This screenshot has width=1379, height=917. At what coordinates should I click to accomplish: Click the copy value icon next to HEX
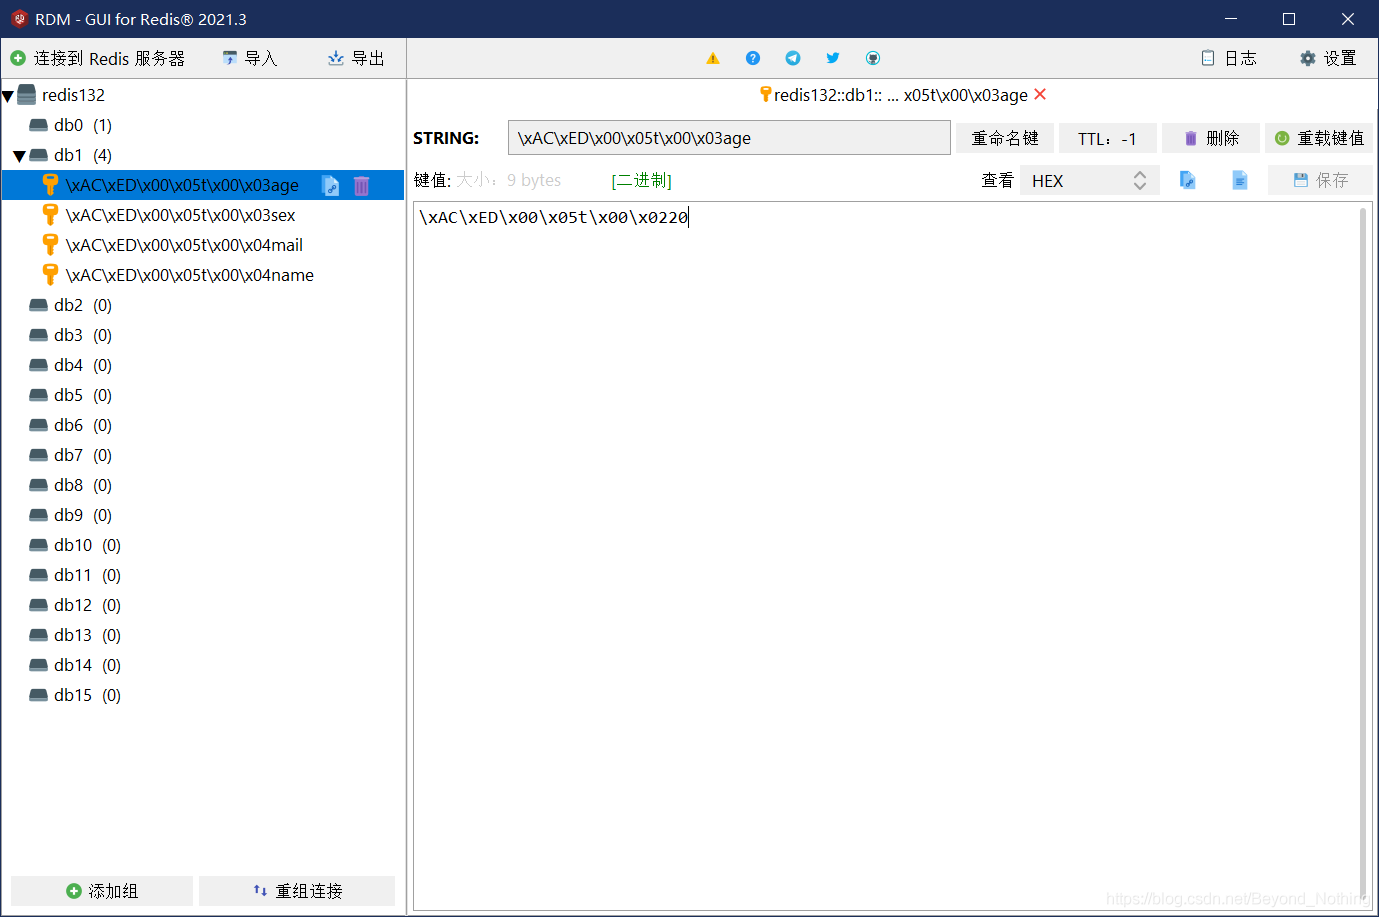1188,180
